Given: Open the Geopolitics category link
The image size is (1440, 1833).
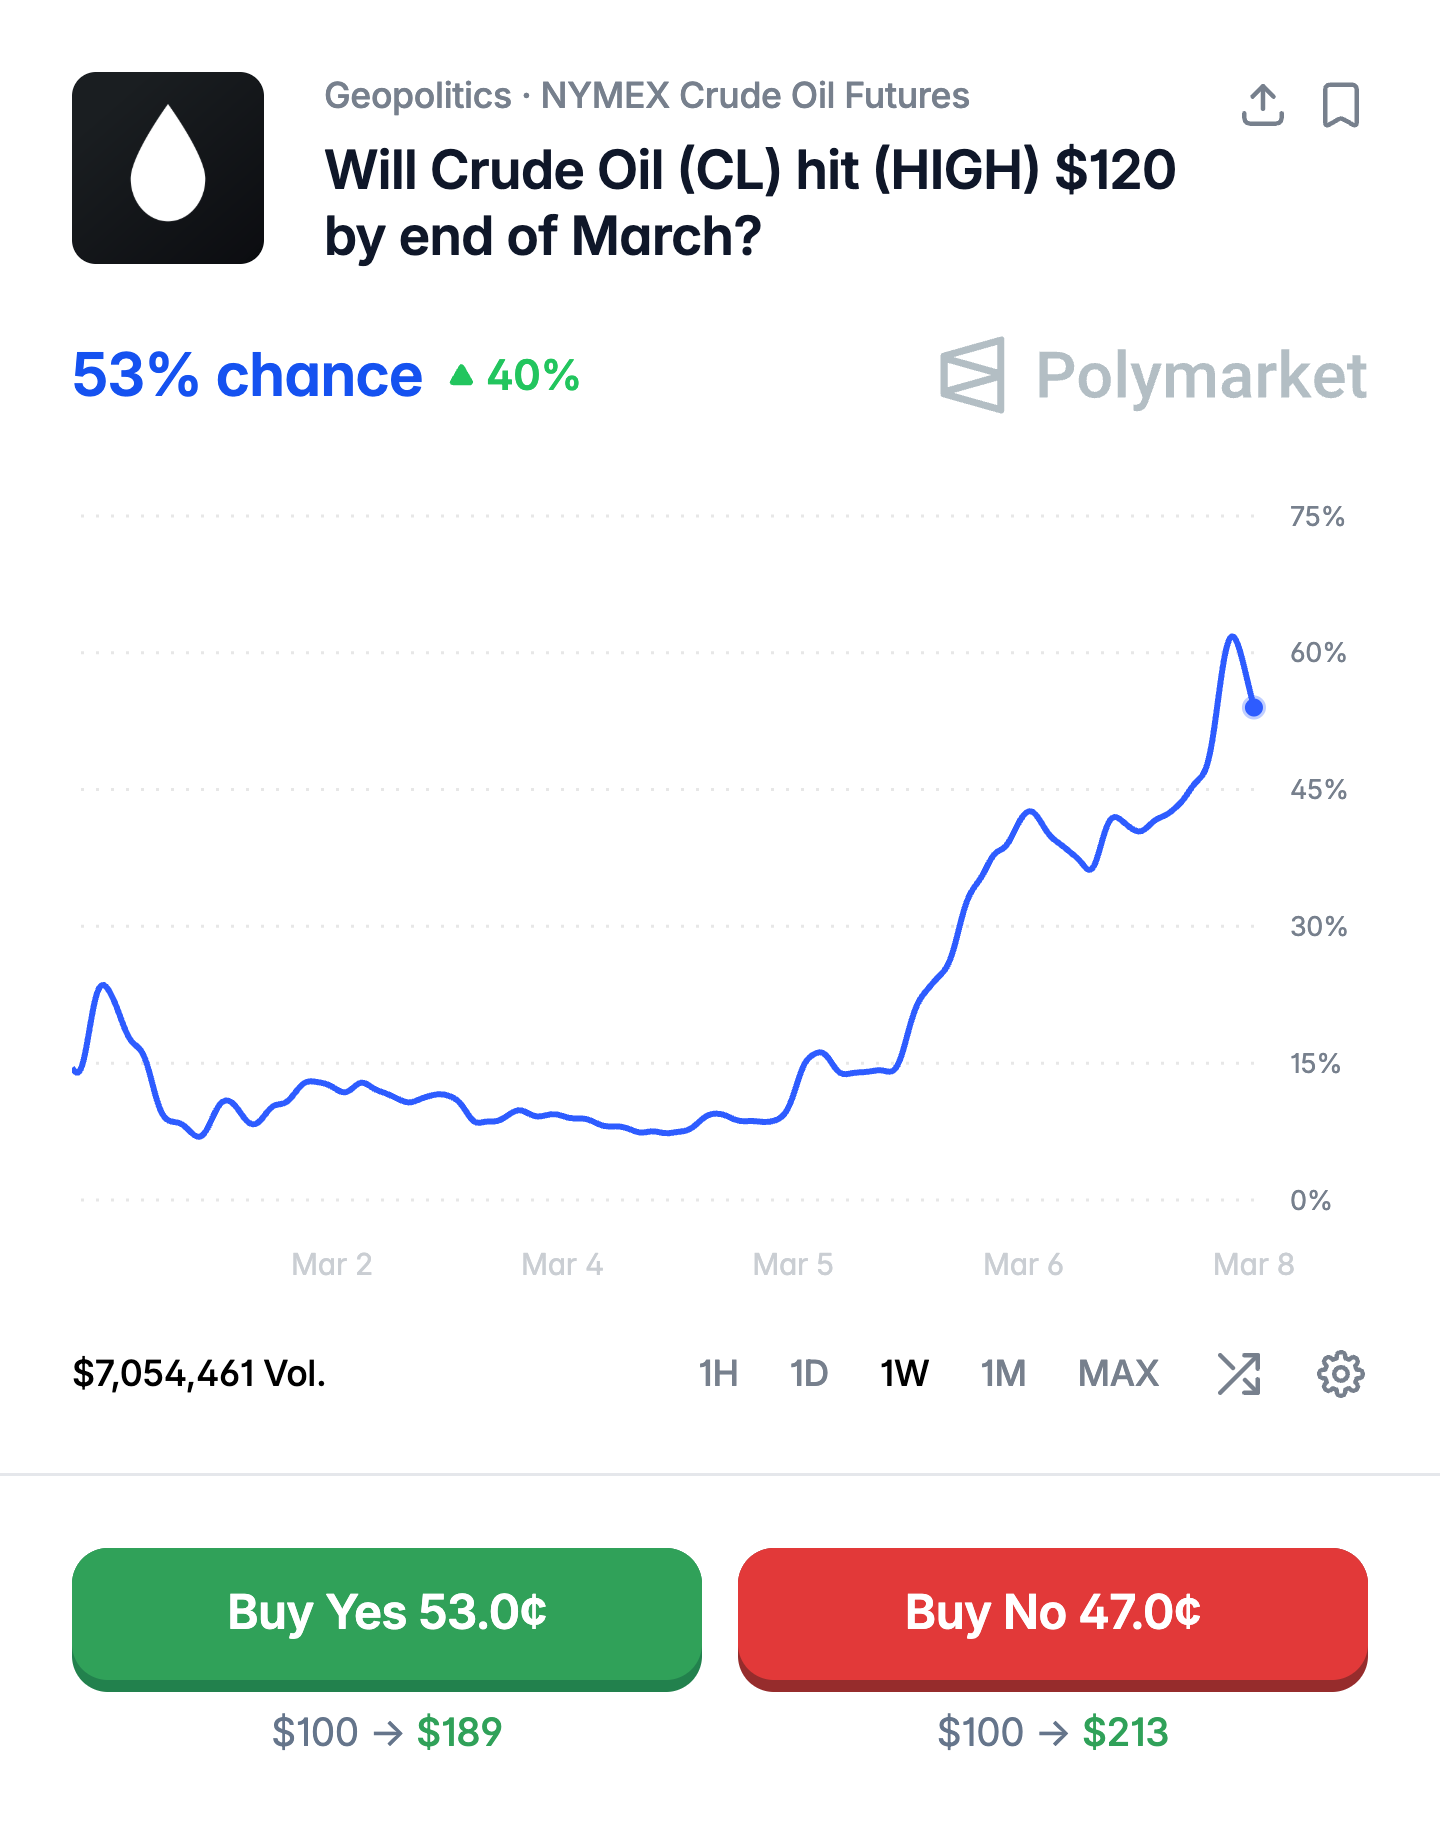Looking at the screenshot, I should click(x=418, y=96).
